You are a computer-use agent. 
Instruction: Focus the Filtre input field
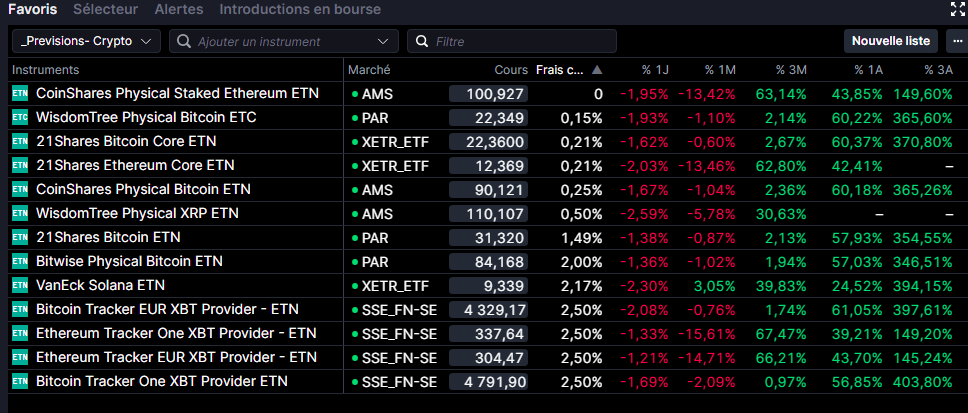click(520, 41)
